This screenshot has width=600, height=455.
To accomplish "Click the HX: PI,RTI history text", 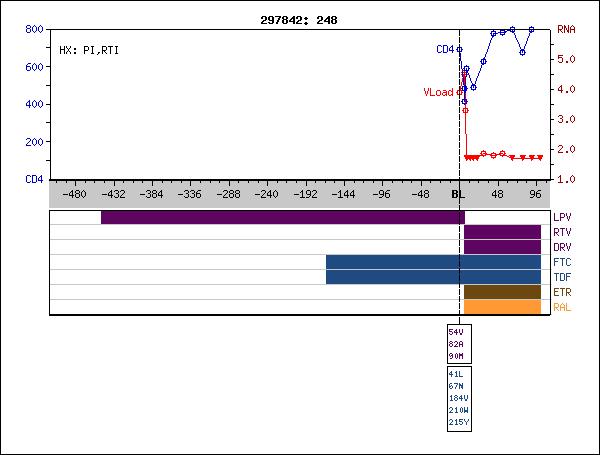I will point(89,49).
